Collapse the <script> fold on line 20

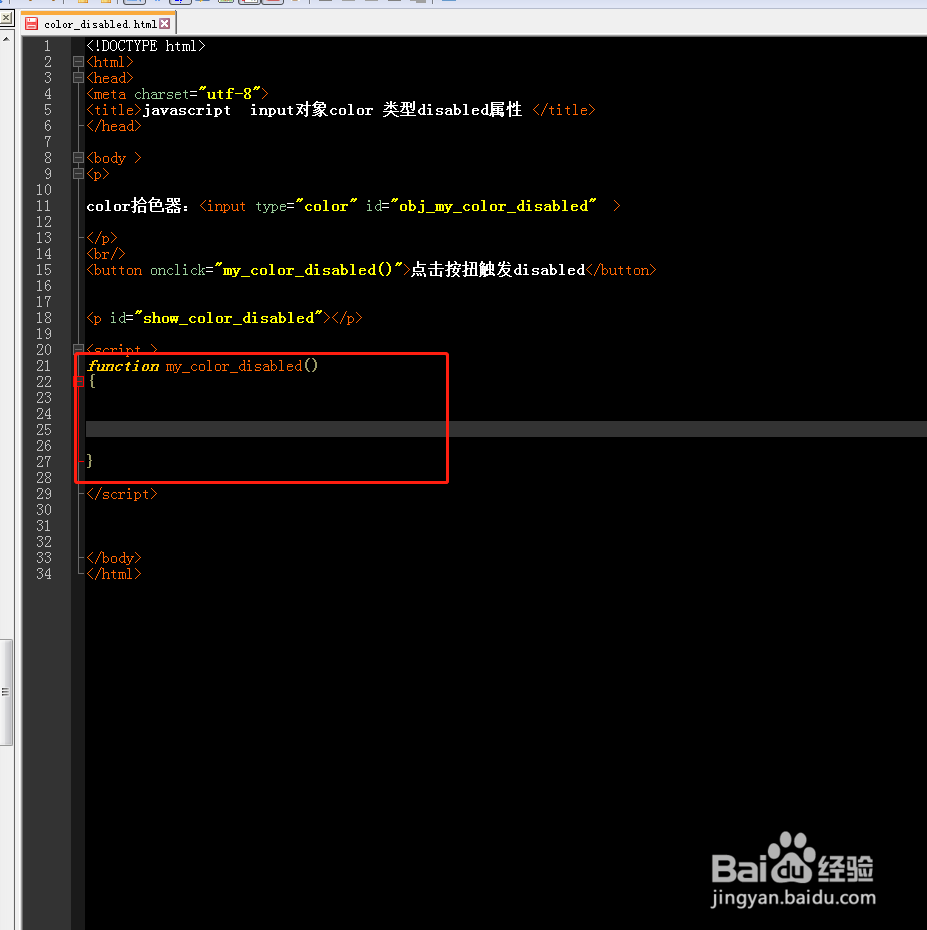coord(78,349)
